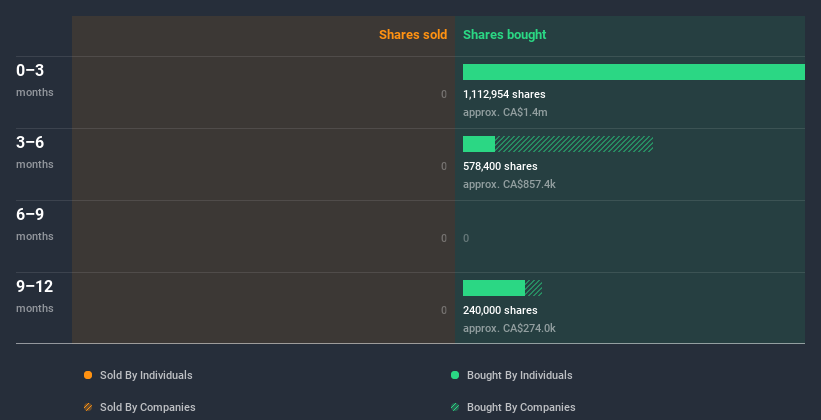Click the striped Sold By Companies legend icon
The width and height of the screenshot is (821, 420).
[88, 407]
